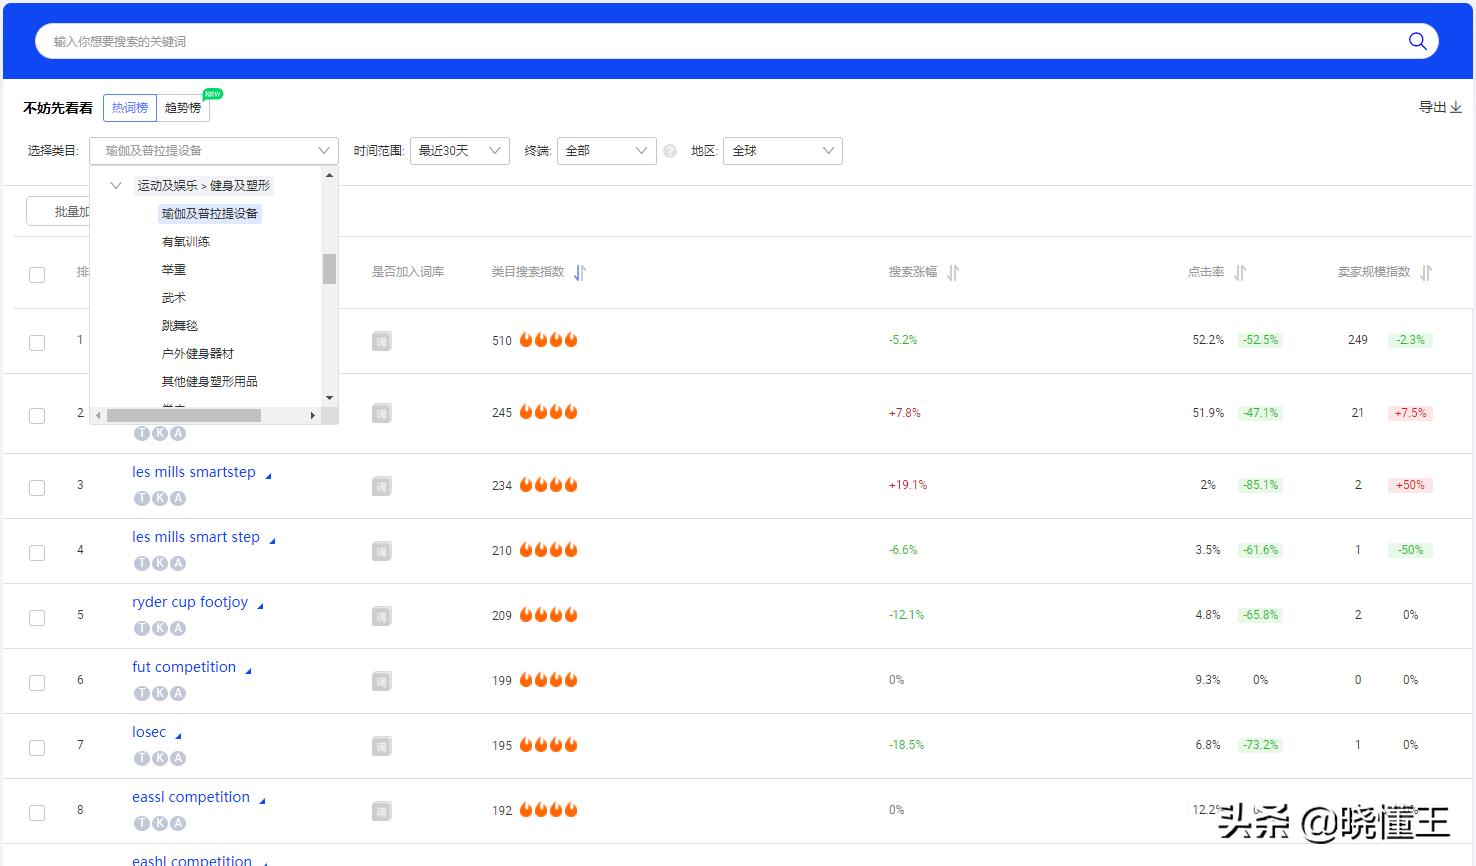Viewport: 1476px width, 866px height.
Task: Open the region dropdown showing 全球
Action: coord(782,151)
